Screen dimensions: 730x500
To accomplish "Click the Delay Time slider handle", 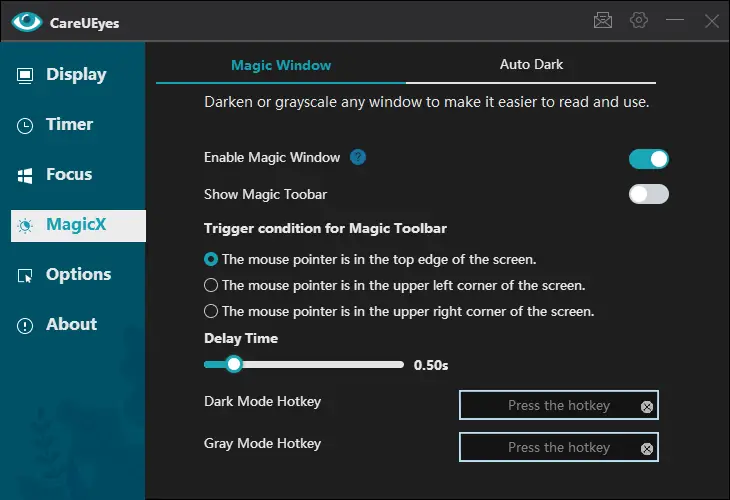I will pyautogui.click(x=234, y=365).
